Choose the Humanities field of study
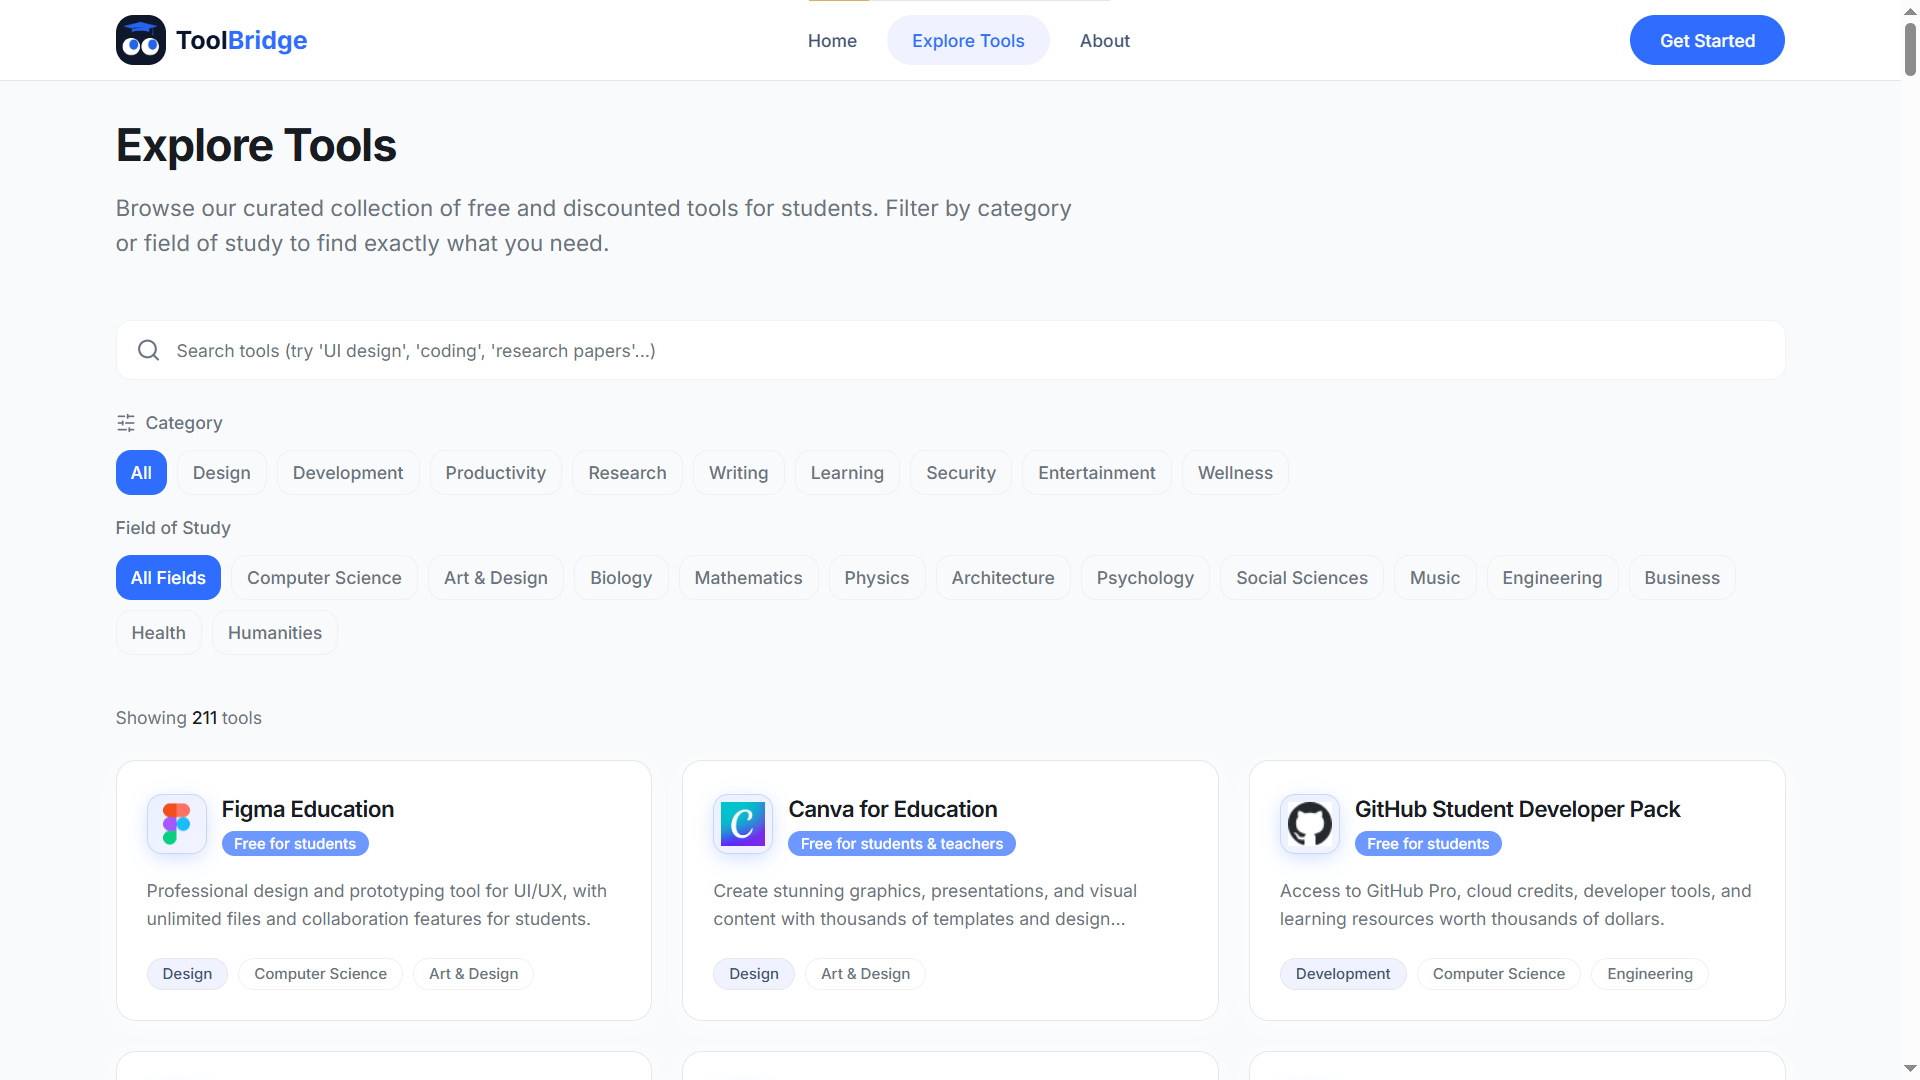The width and height of the screenshot is (1920, 1080). [x=275, y=633]
